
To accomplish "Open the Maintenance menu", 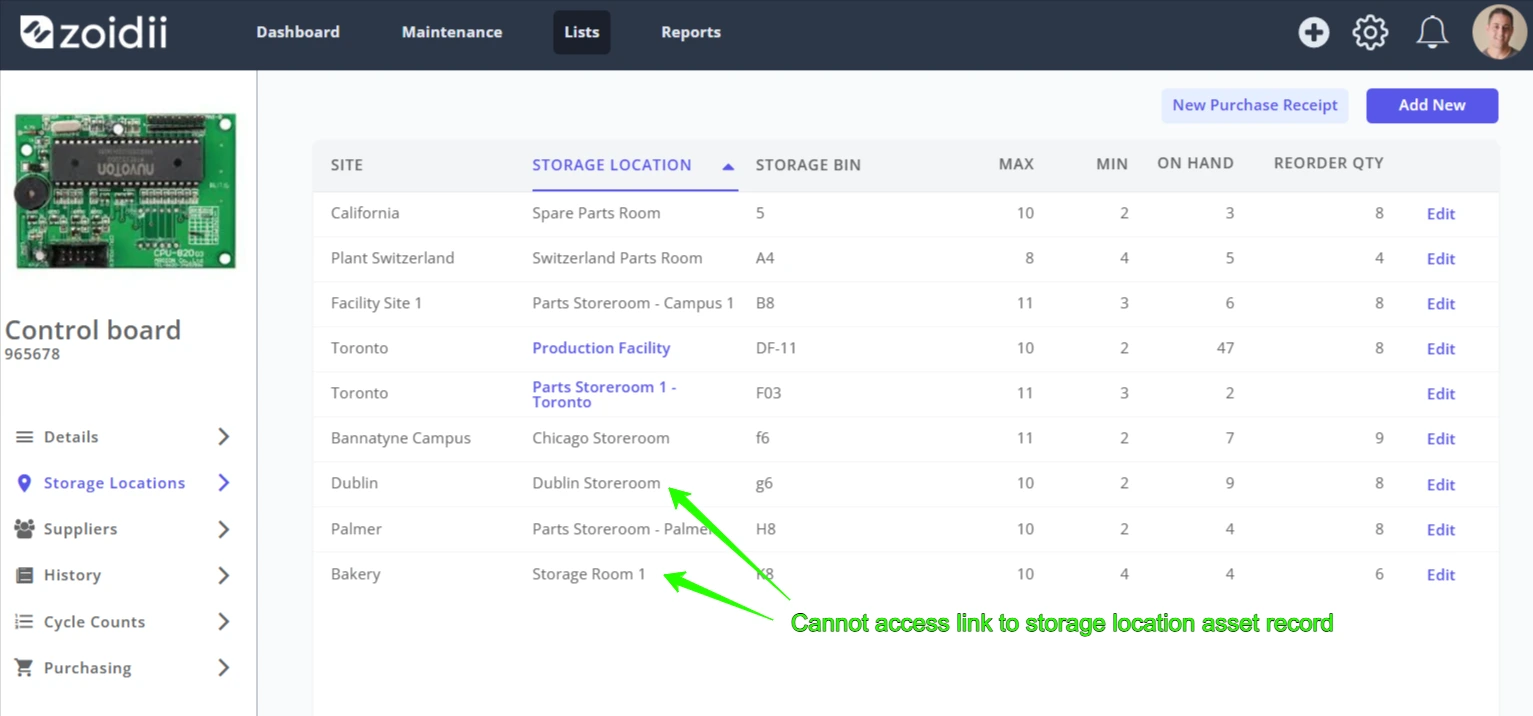I will coord(452,32).
